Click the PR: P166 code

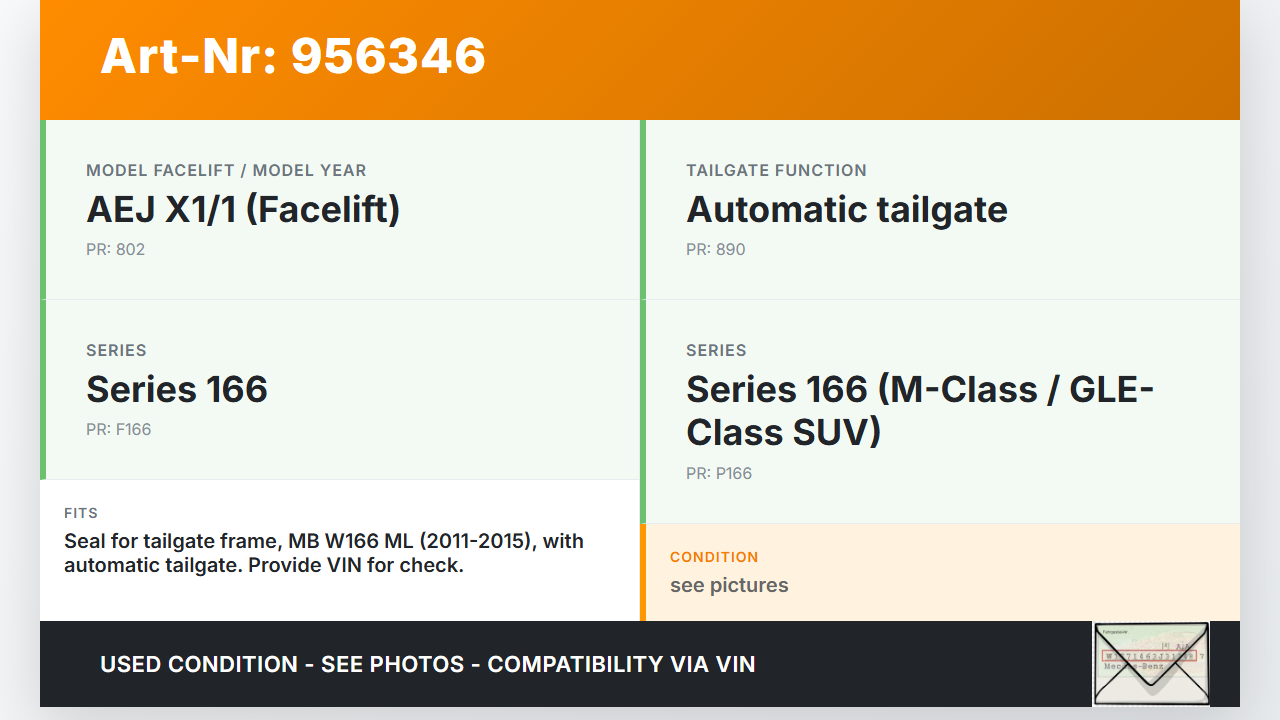click(x=718, y=474)
